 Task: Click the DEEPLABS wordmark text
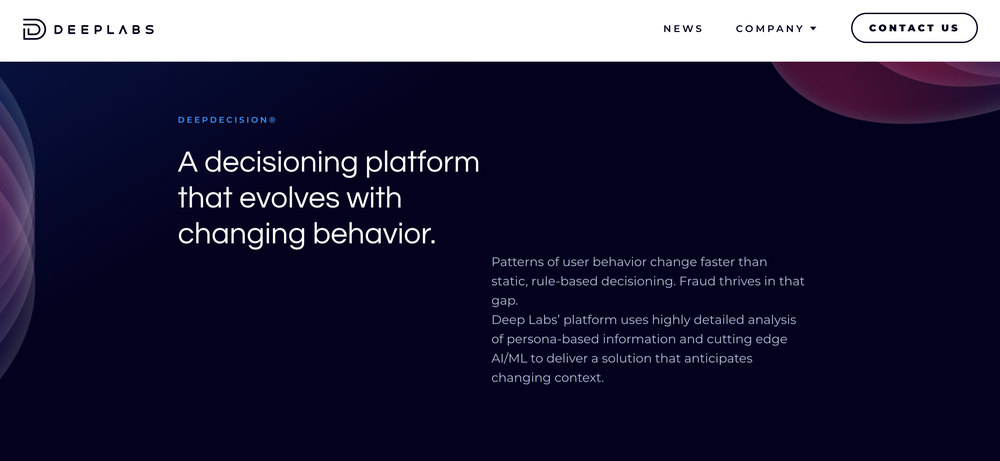click(x=104, y=29)
